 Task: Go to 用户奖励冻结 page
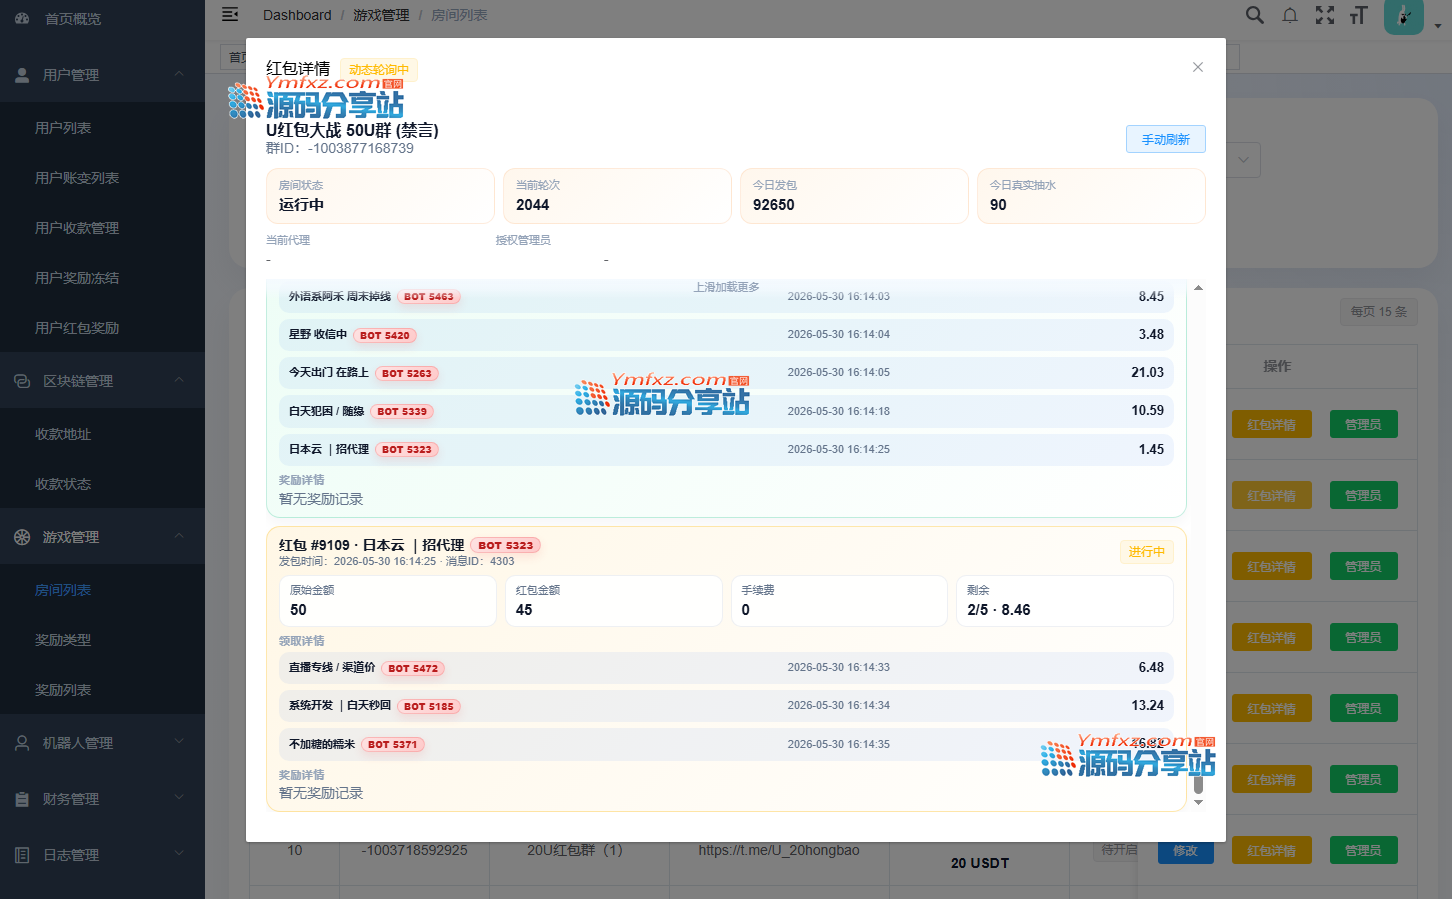pos(77,278)
